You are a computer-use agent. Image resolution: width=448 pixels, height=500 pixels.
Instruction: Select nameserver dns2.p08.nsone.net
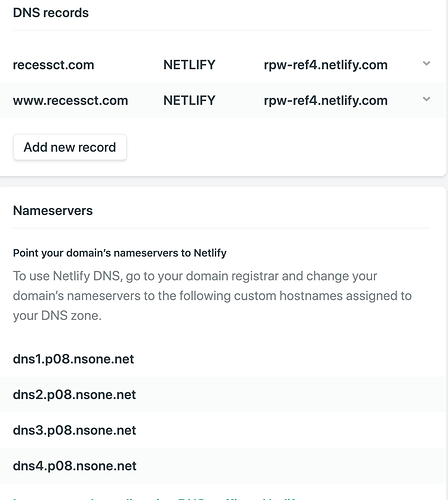coord(74,395)
